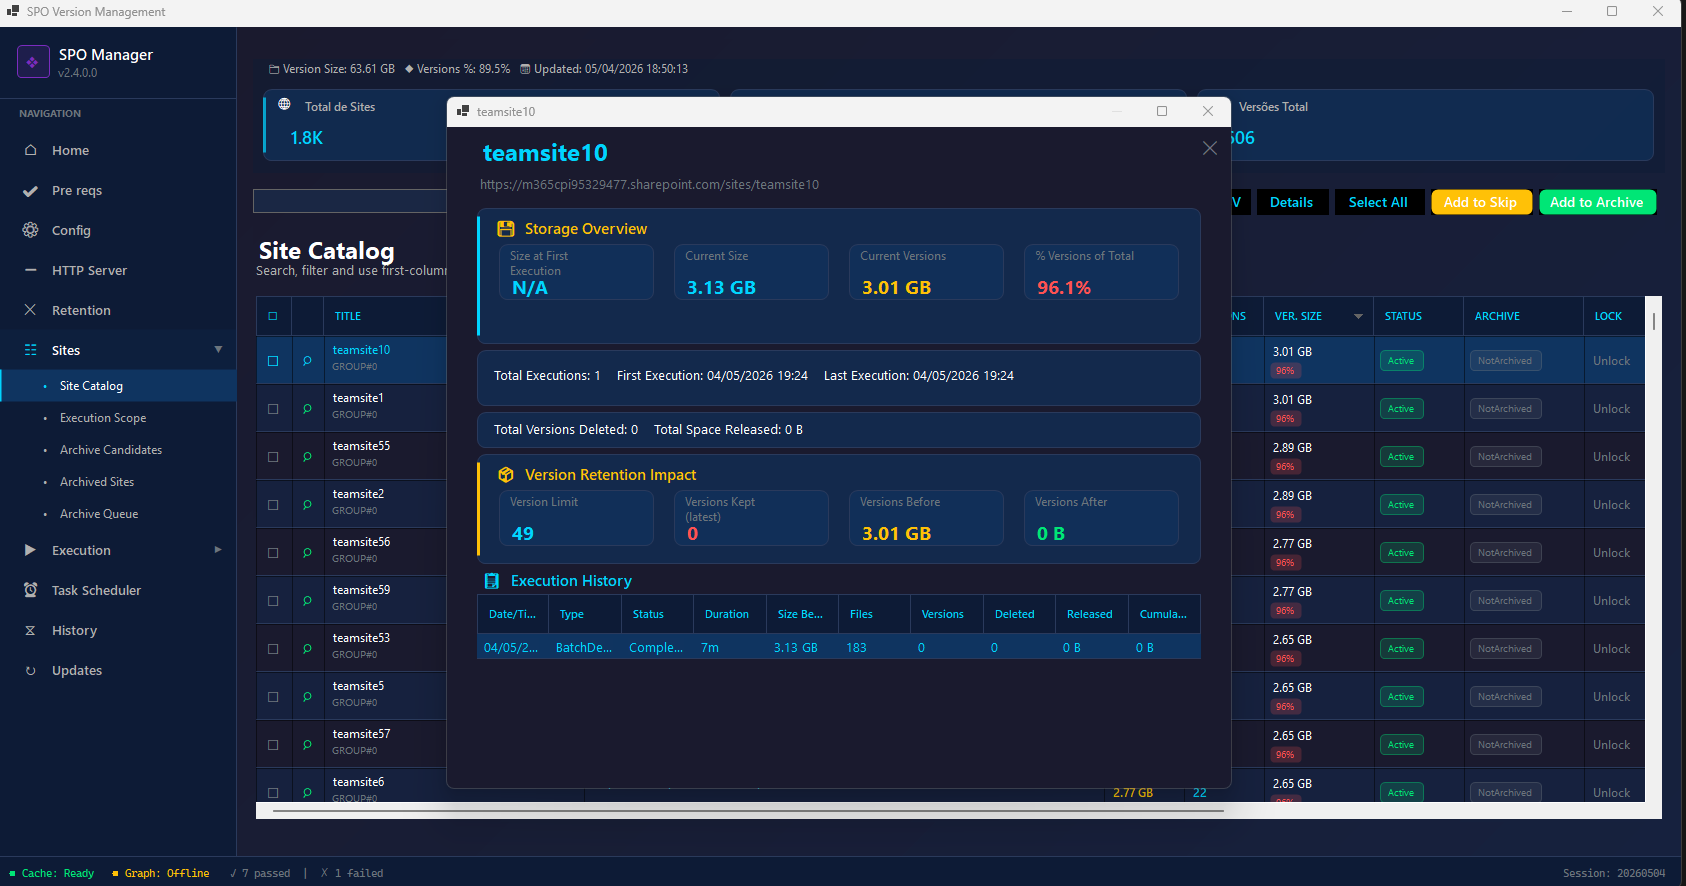Click the Storage Overview save icon
Image resolution: width=1686 pixels, height=886 pixels.
(506, 229)
